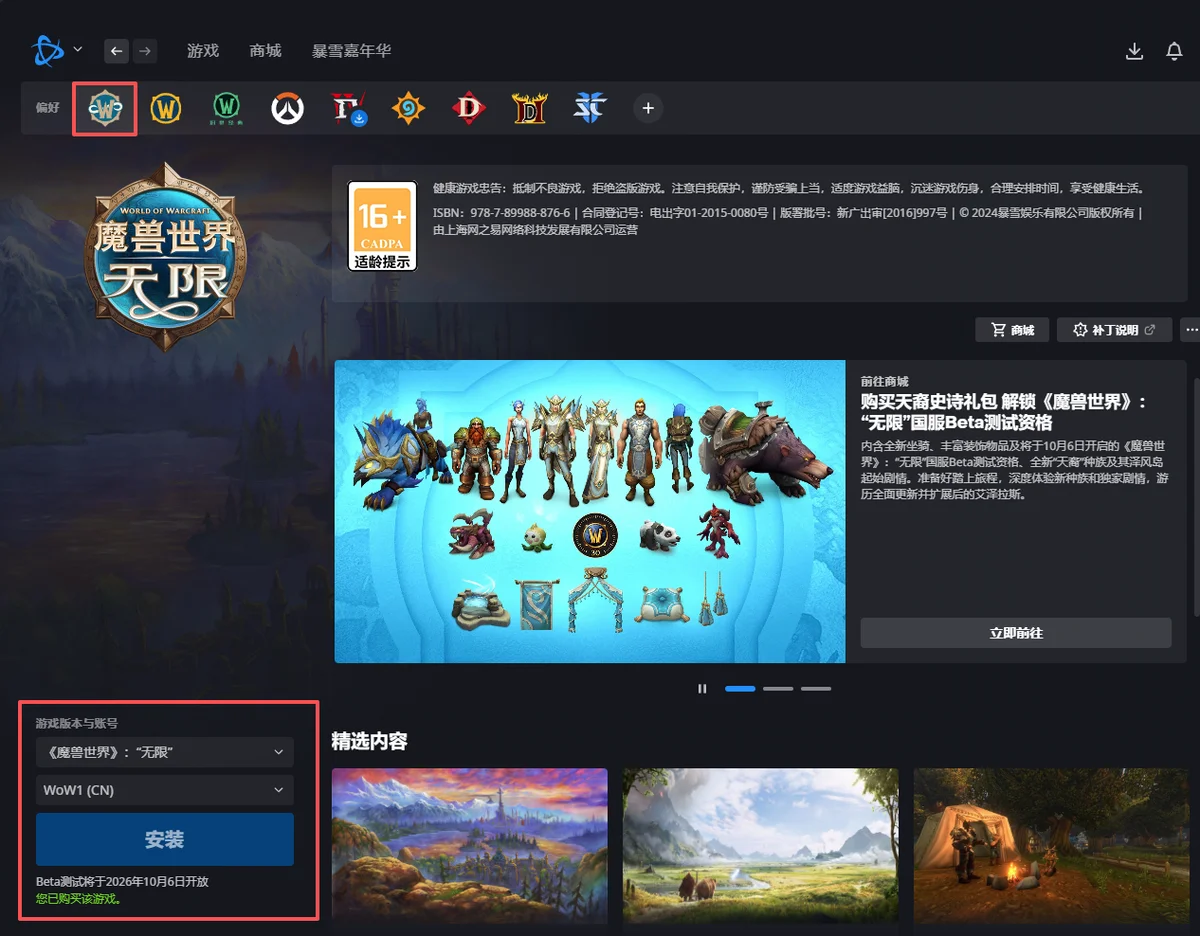Open the 游戏 tab

203,50
